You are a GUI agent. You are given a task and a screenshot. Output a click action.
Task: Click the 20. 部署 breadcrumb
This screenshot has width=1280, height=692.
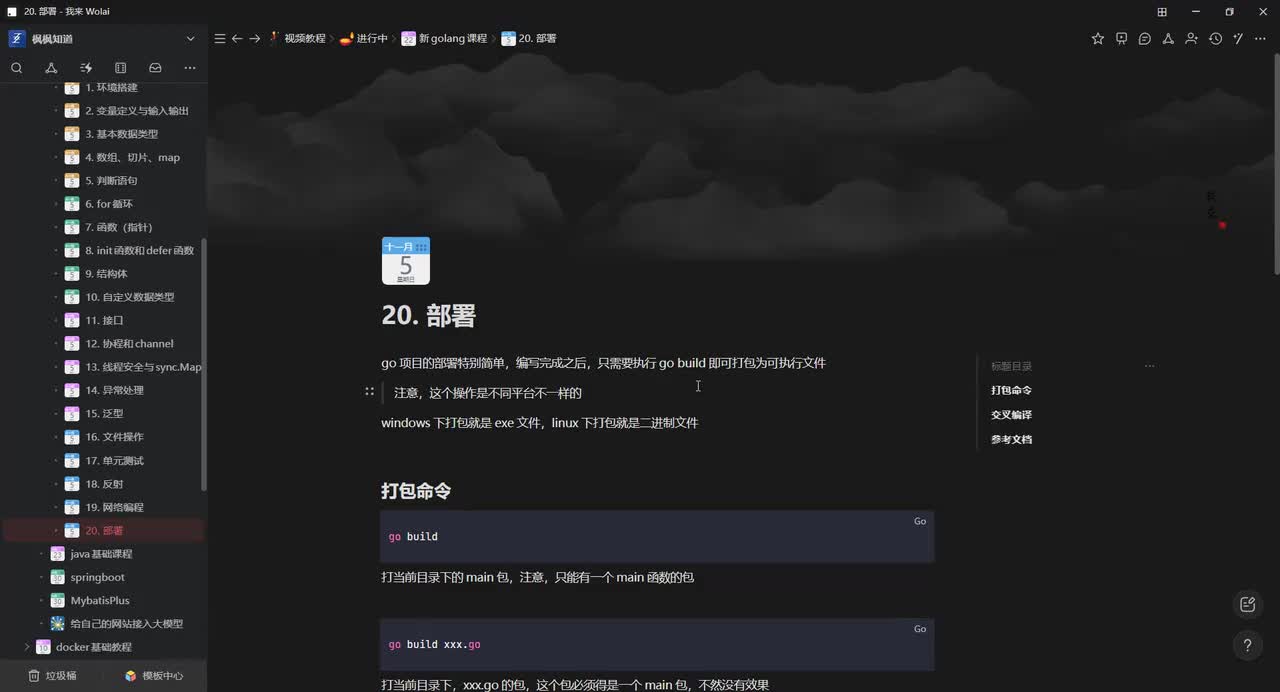point(529,38)
